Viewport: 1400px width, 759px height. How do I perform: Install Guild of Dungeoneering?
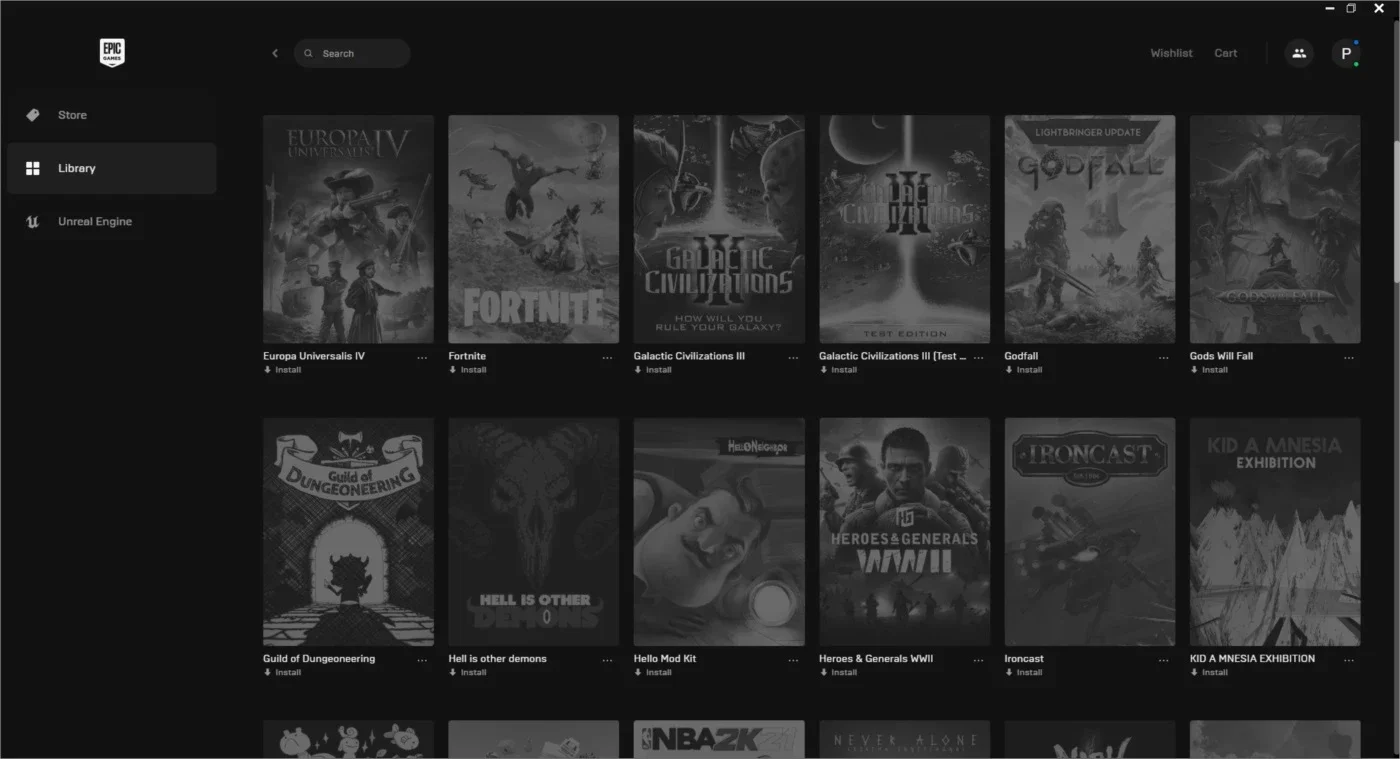coord(282,673)
